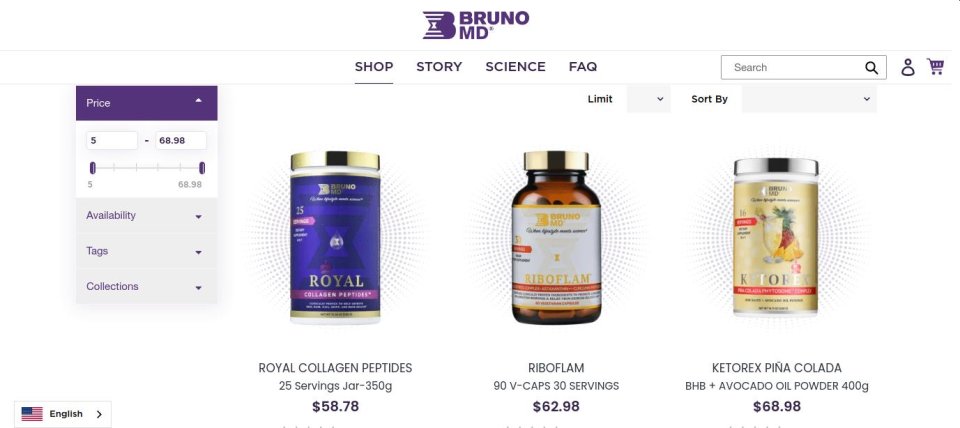Screen dimensions: 960x428
Task: Click the US flag language icon
Action: (32, 414)
